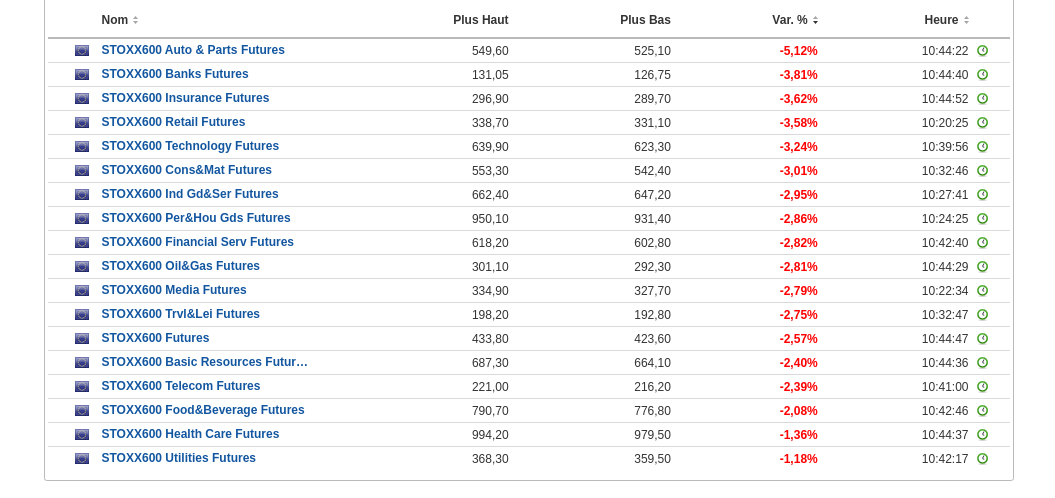The image size is (1055, 498).
Task: Open the STOXX600 Insurance Futures link
Action: 185,98
